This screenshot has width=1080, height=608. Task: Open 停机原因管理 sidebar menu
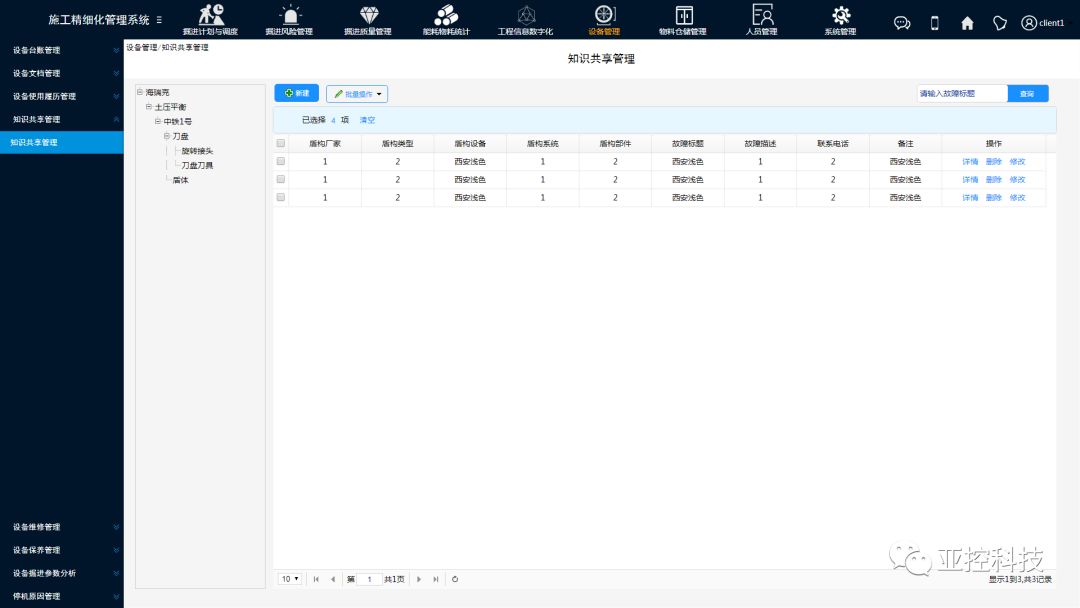62,596
